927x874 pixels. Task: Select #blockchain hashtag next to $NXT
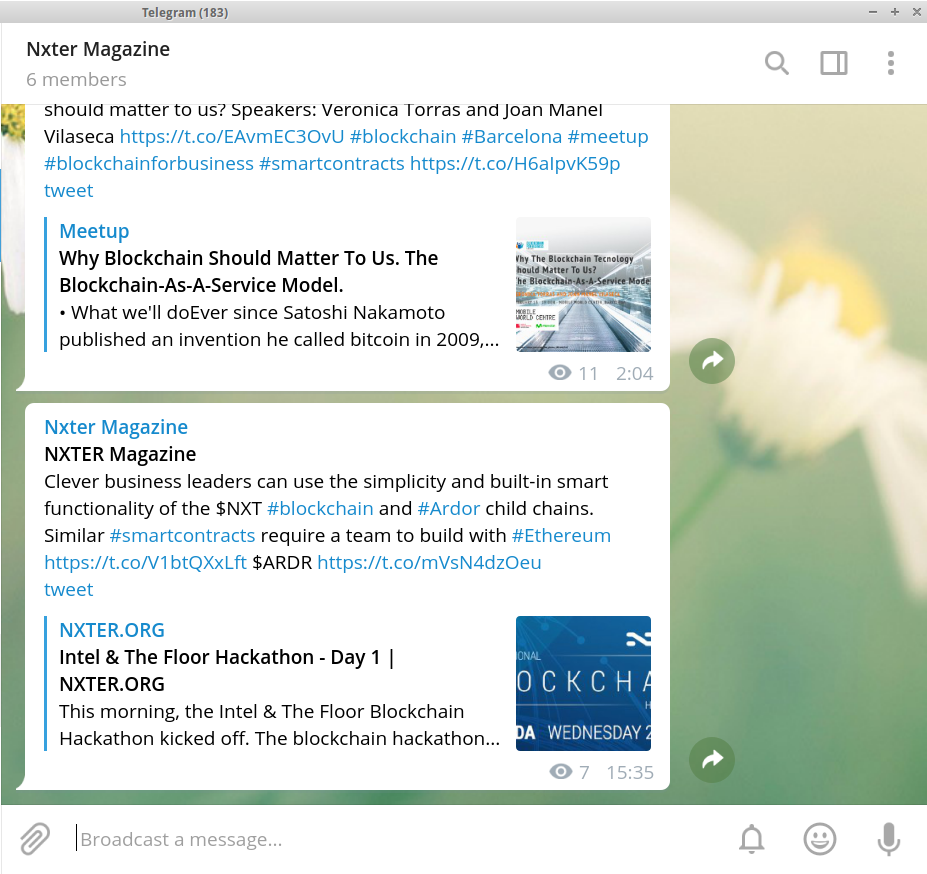(x=320, y=509)
